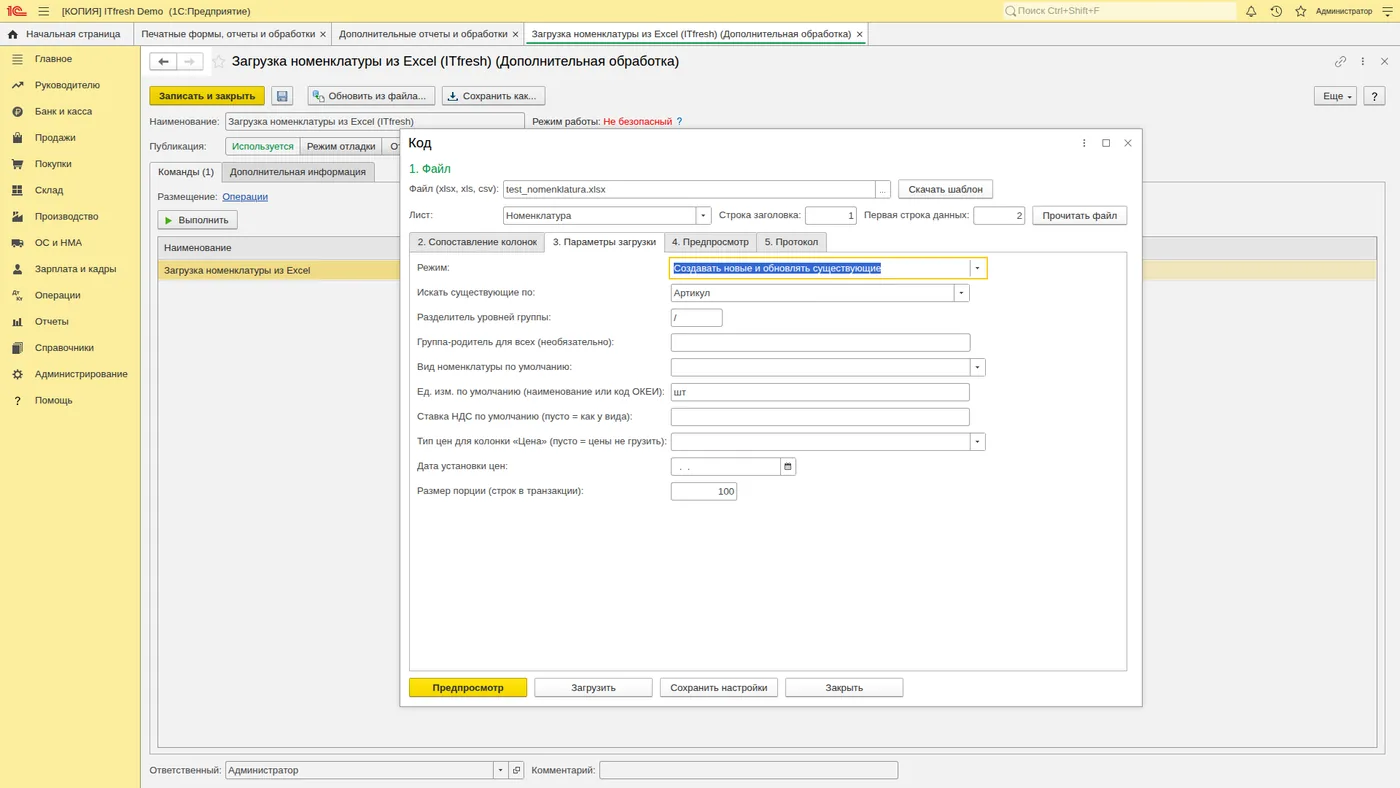Viewport: 1400px width, 788px height.
Task: Expand the 'Ответственный' dropdown
Action: point(501,770)
